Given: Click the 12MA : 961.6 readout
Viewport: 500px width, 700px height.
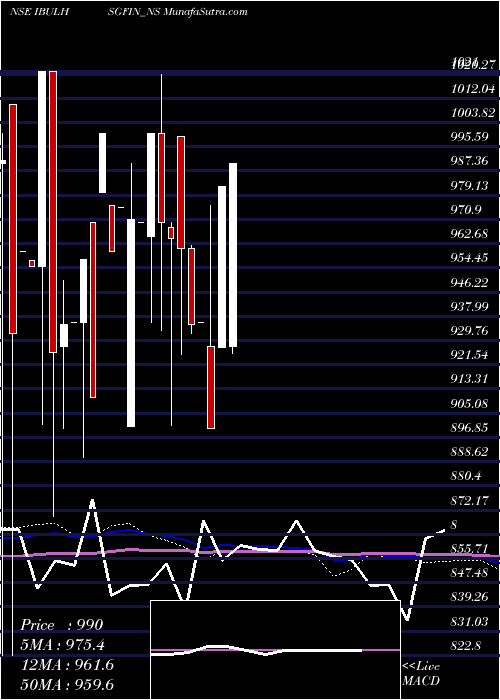Looking at the screenshot, I should [67, 665].
